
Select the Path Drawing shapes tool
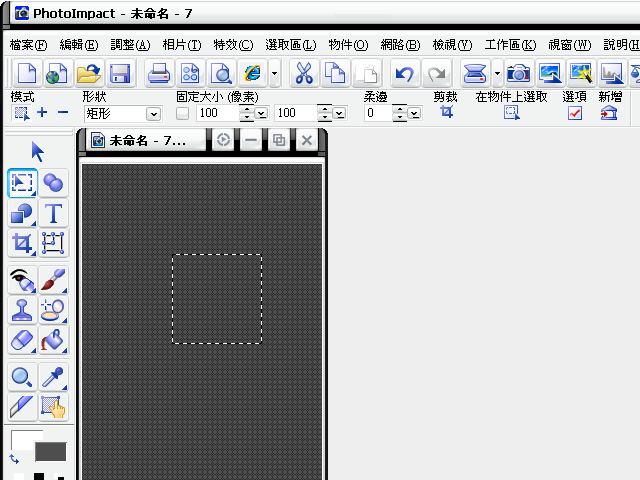click(x=22, y=213)
